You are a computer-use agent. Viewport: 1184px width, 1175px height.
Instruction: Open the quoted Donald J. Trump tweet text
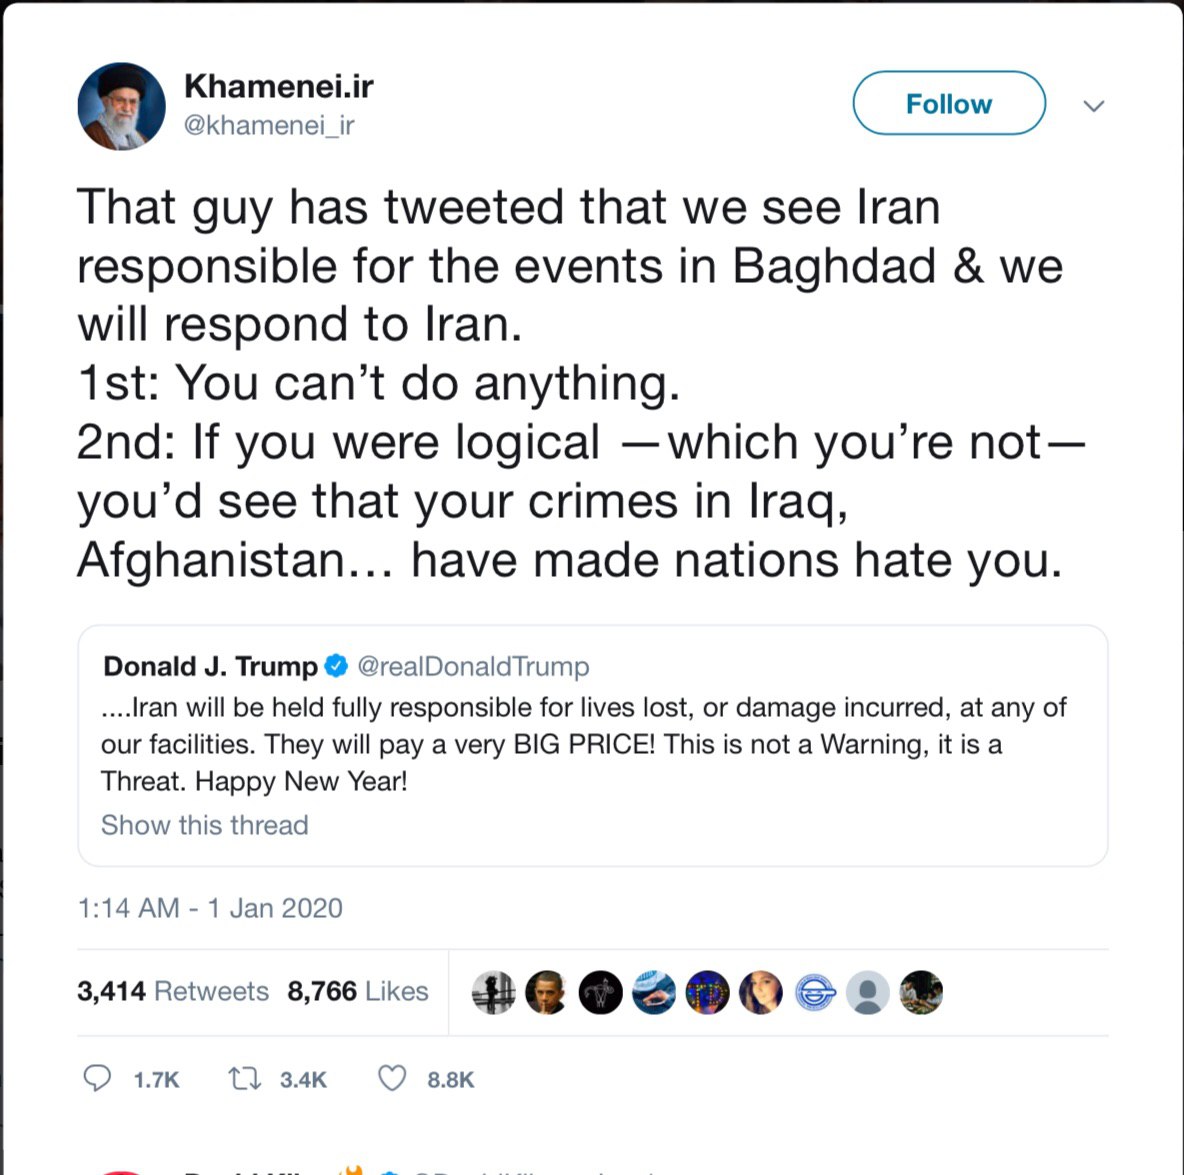[583, 744]
